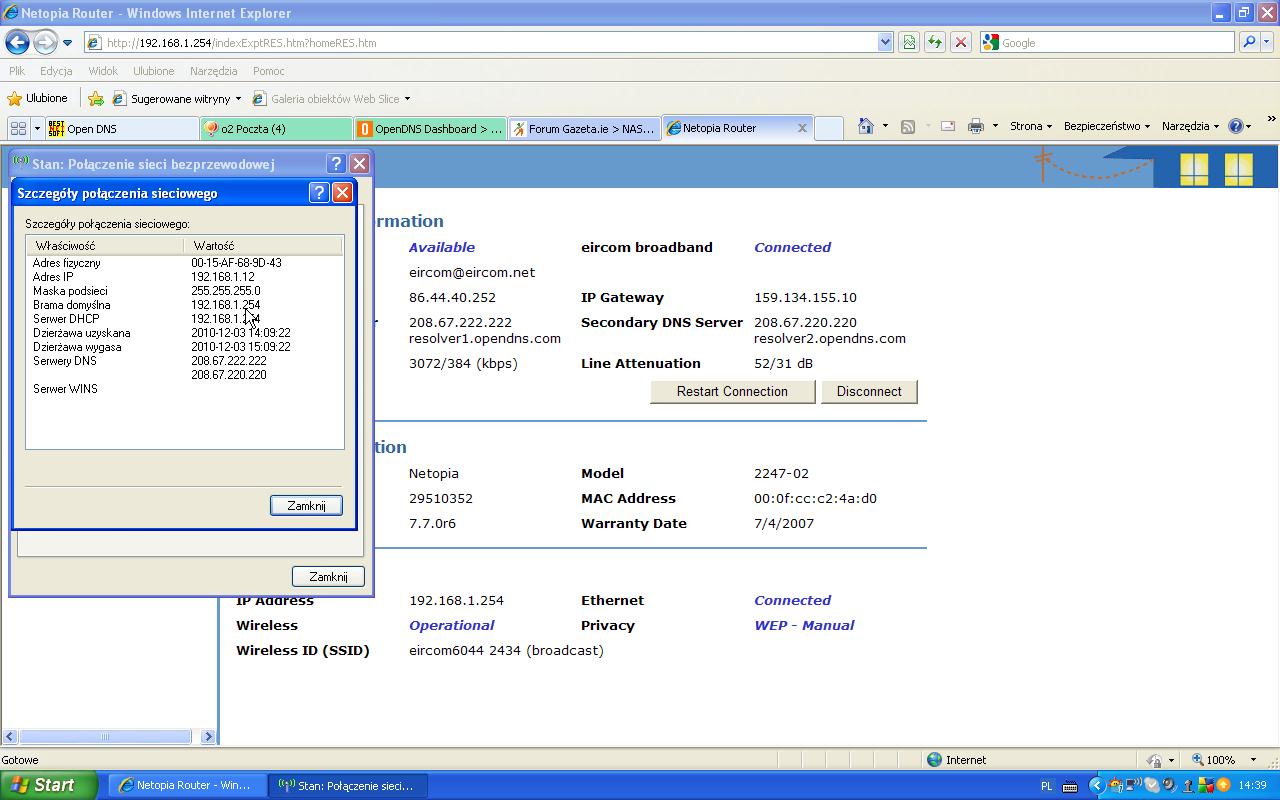Open the Home button dropdown arrow
This screenshot has height=800, width=1280.
[885, 126]
